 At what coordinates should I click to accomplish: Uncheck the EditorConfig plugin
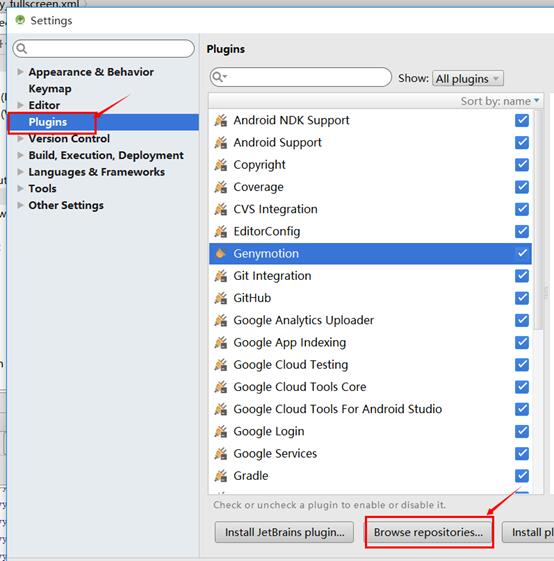(522, 231)
